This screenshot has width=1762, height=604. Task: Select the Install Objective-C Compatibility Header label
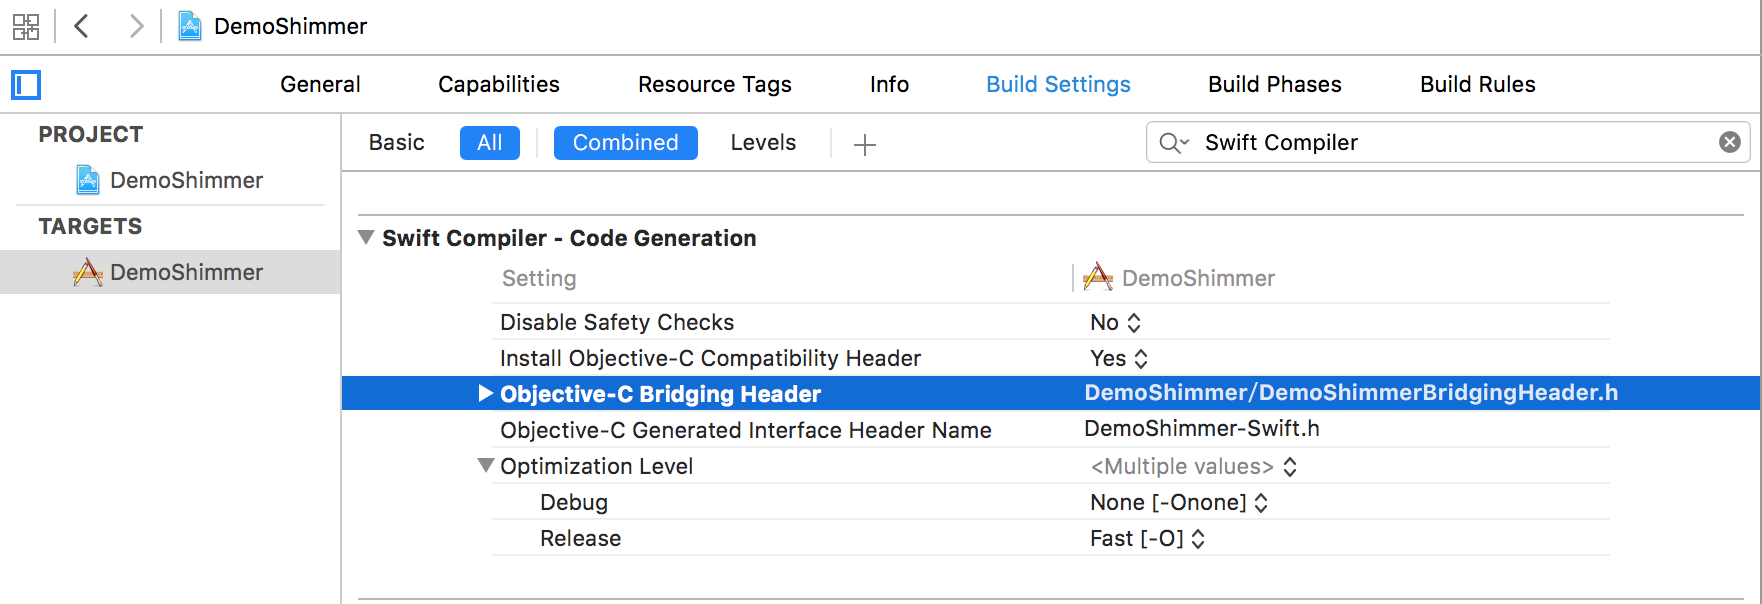pyautogui.click(x=710, y=358)
